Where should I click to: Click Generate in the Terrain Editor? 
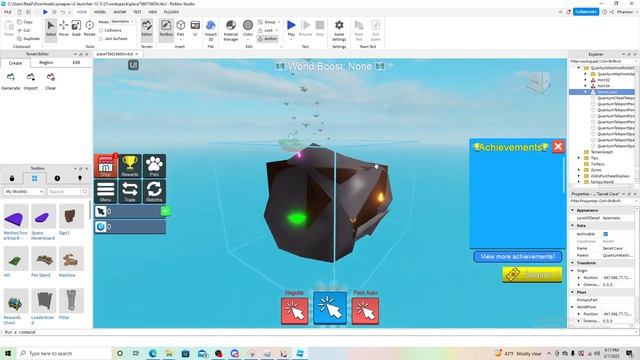tap(11, 82)
